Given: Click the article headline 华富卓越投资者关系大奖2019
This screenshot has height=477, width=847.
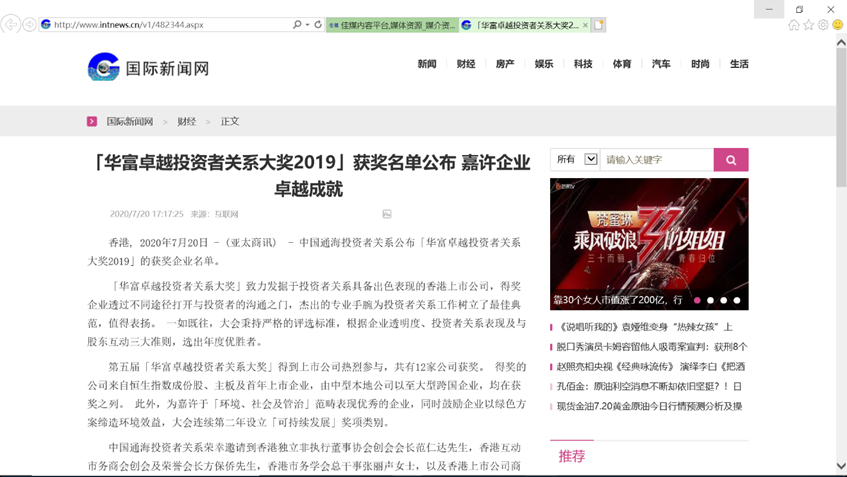Looking at the screenshot, I should coord(308,176).
